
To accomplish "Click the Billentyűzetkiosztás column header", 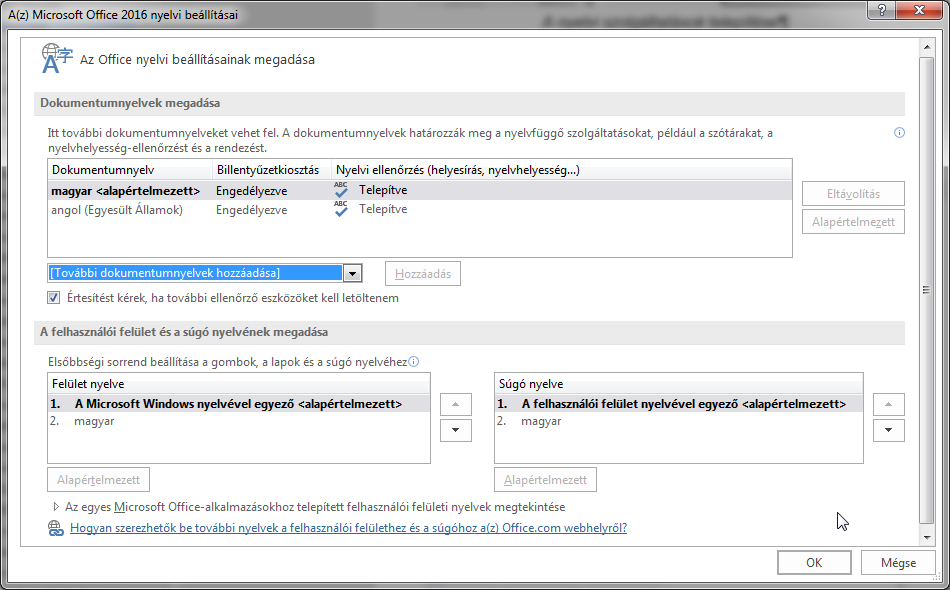I will point(272,170).
